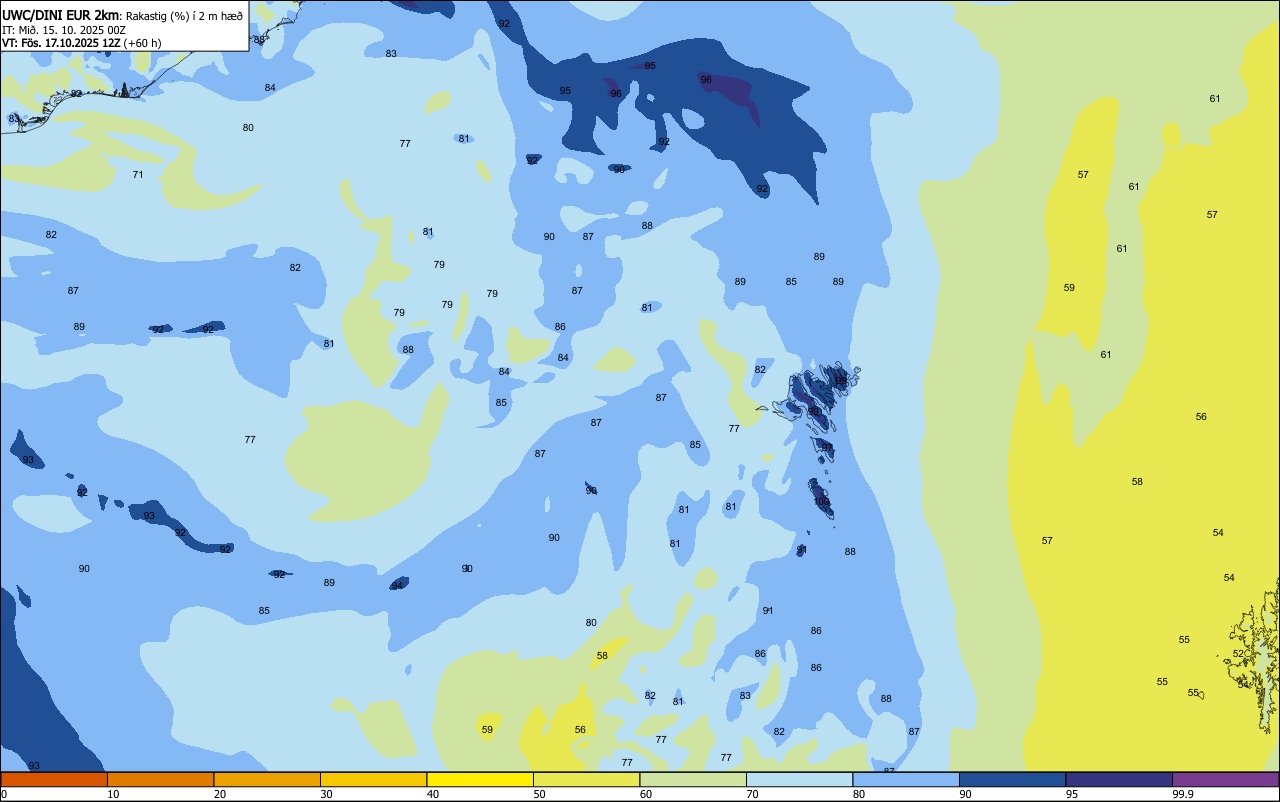Click the legend tick label 50
1280x802 pixels.
[x=539, y=794]
